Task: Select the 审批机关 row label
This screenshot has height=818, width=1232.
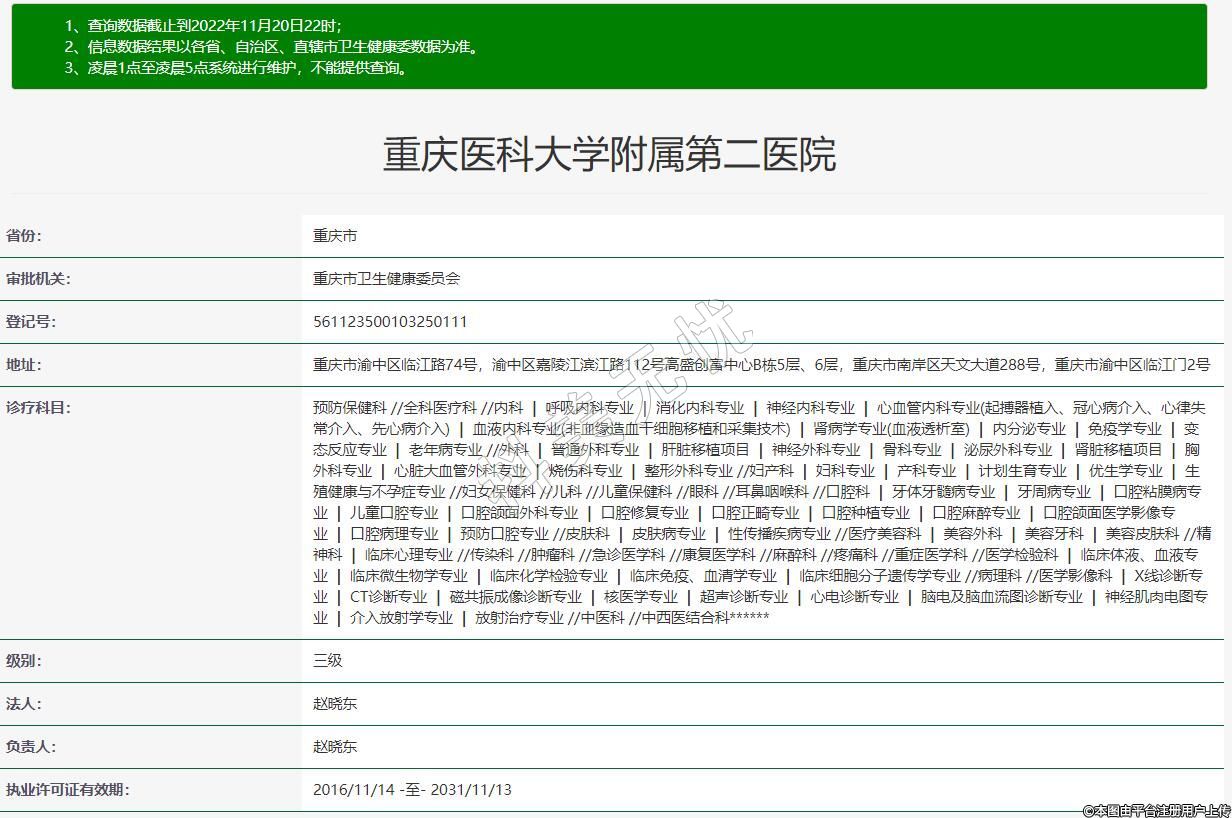Action: pyautogui.click(x=38, y=279)
